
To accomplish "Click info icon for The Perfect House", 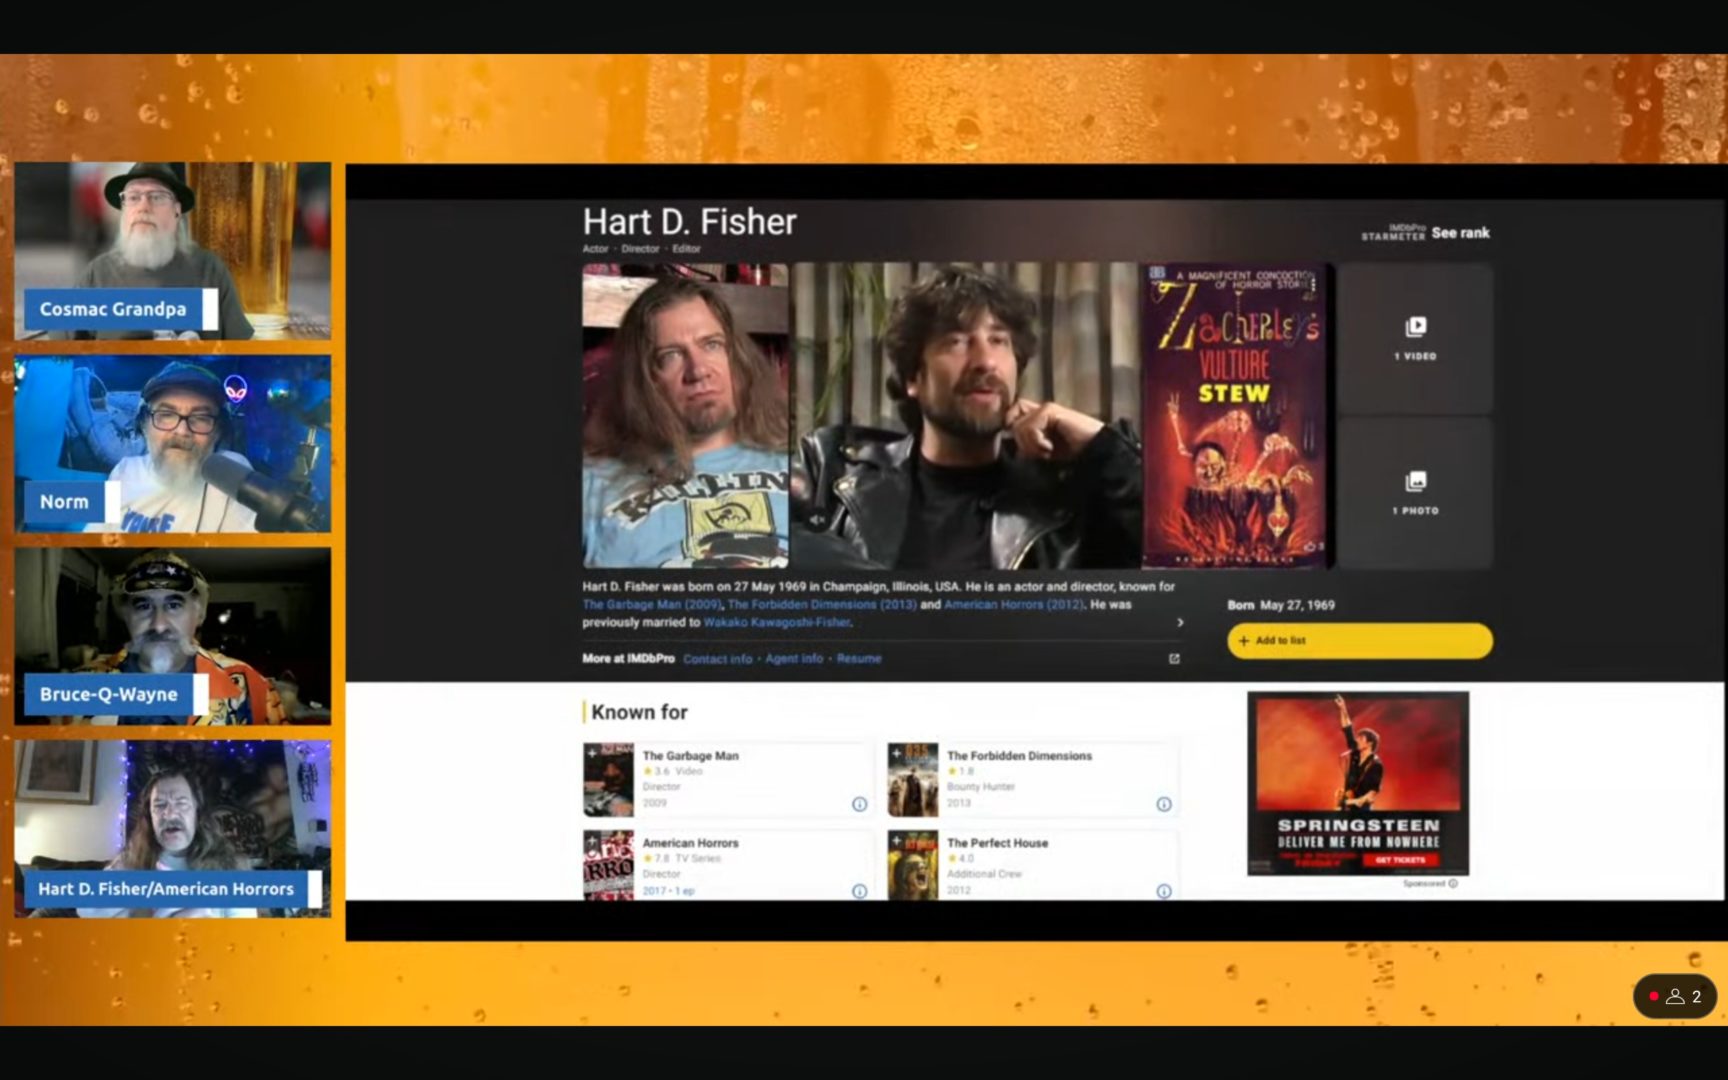I will 1163,890.
